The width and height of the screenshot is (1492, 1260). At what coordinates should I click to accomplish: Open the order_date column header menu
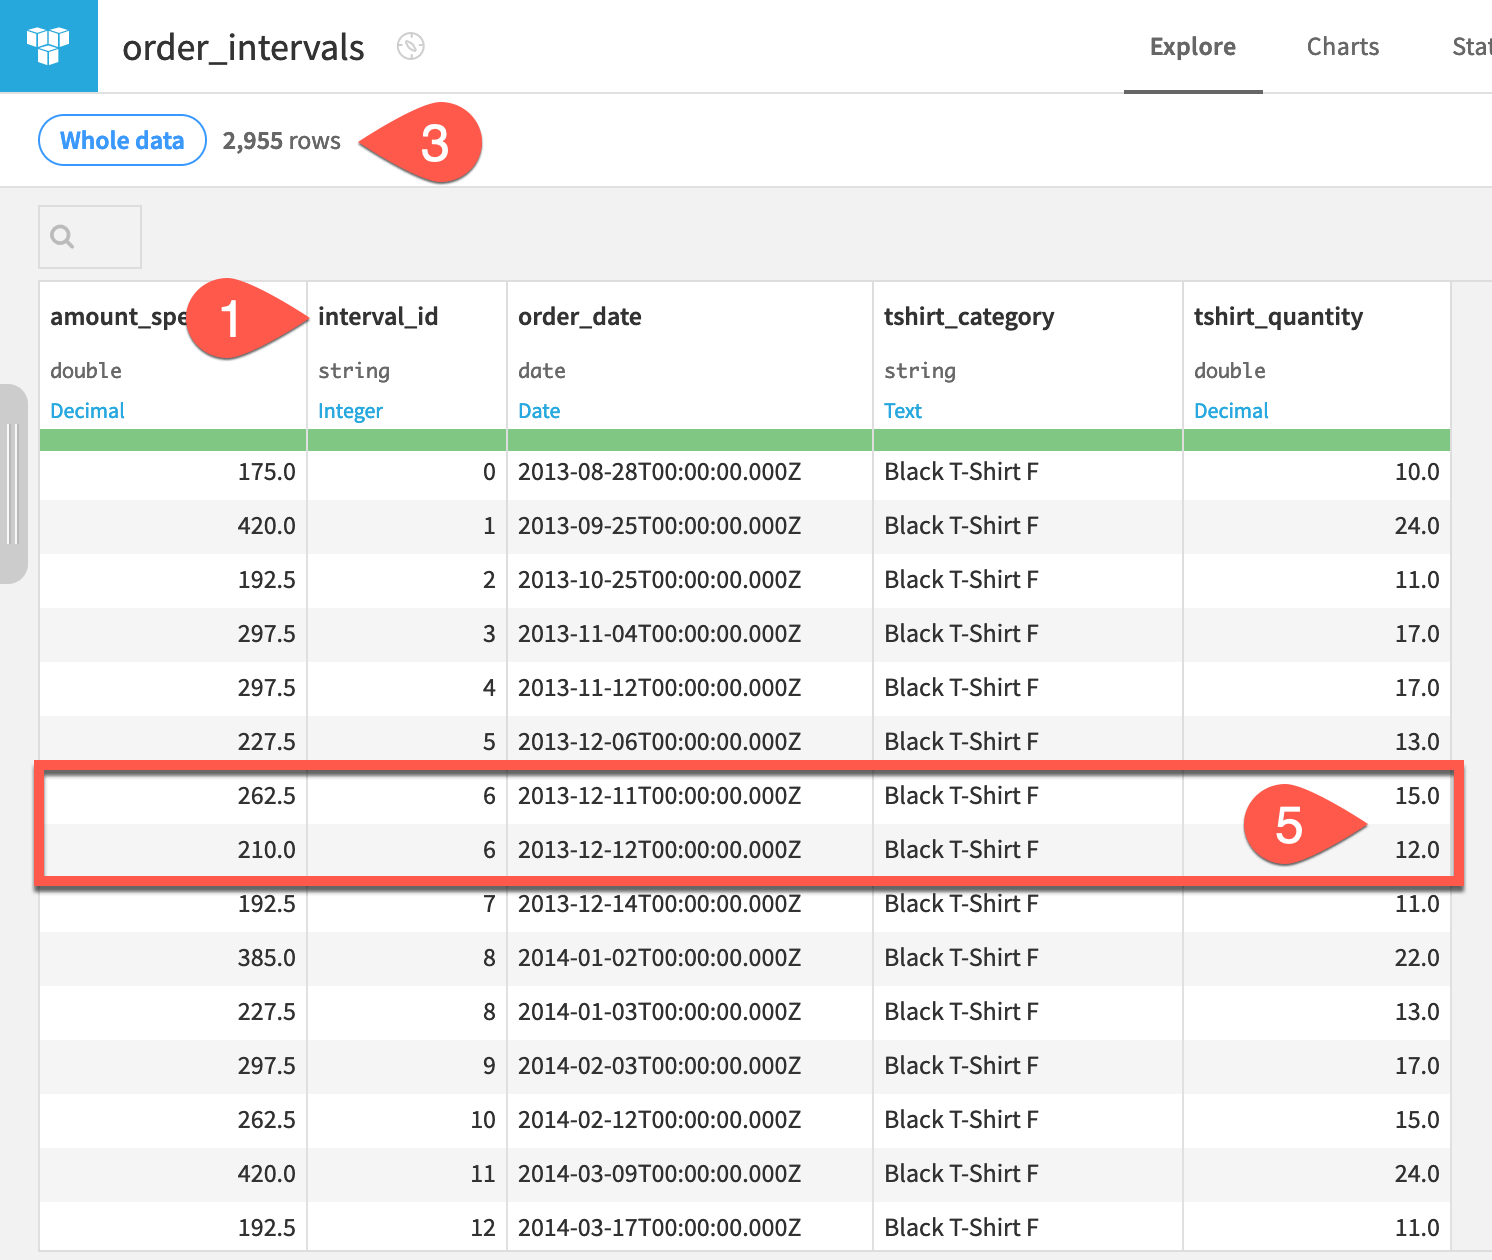pyautogui.click(x=579, y=316)
